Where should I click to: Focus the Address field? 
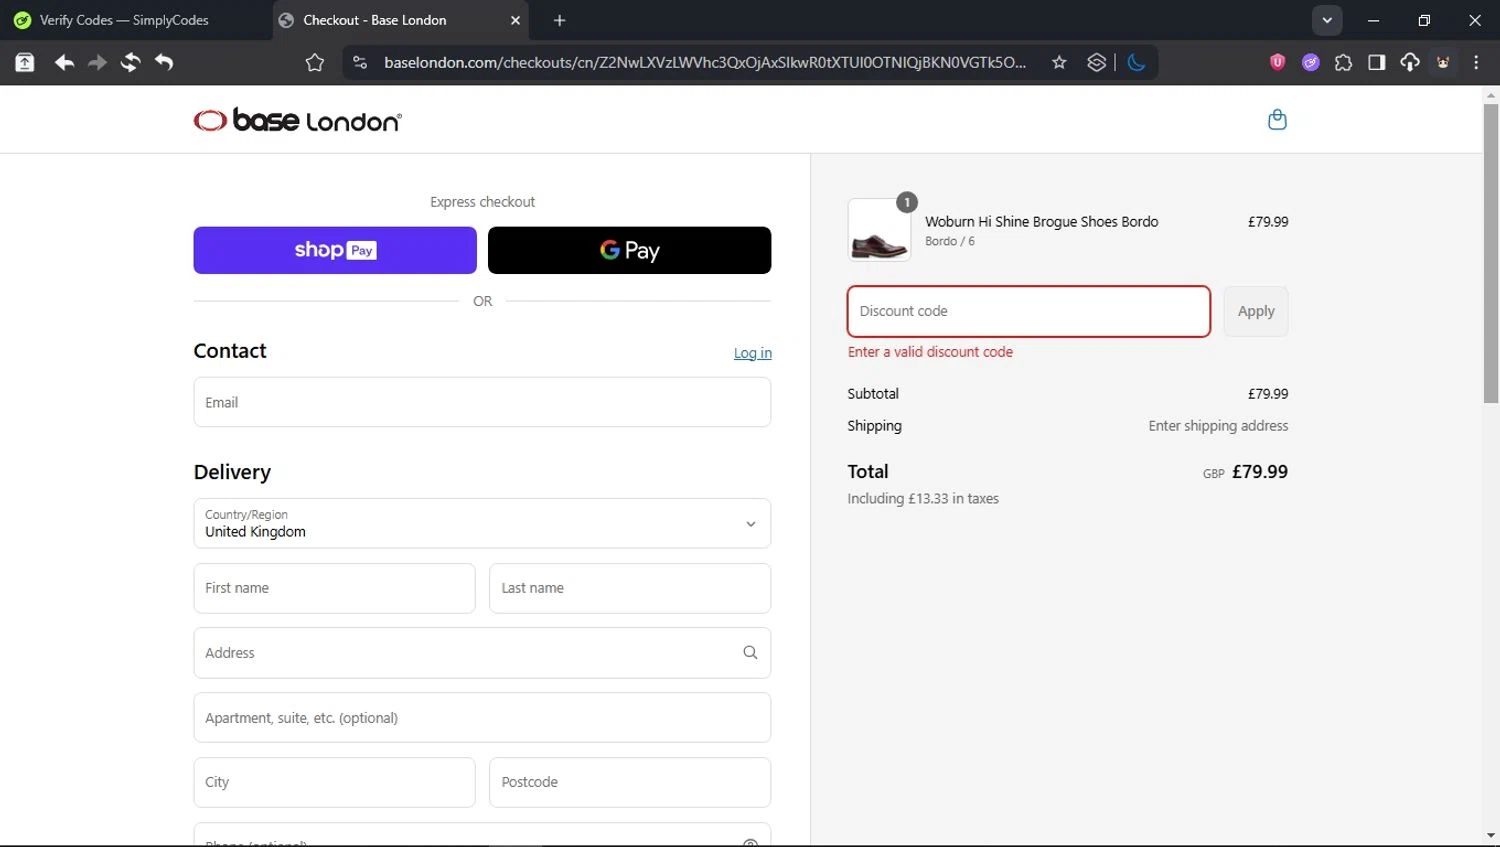coord(482,653)
